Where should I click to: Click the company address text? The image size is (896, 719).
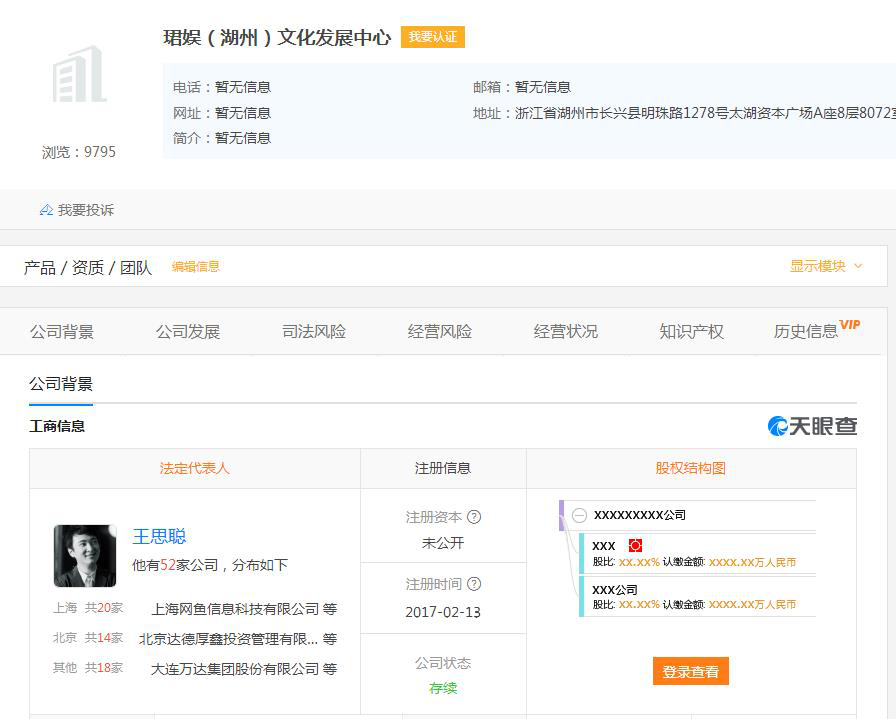click(x=705, y=113)
